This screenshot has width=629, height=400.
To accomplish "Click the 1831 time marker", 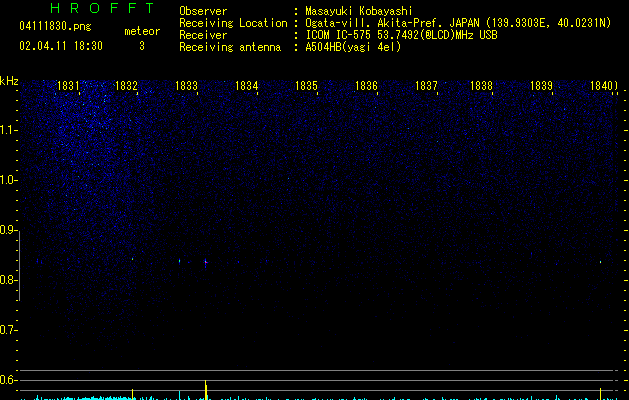I will coord(68,86).
